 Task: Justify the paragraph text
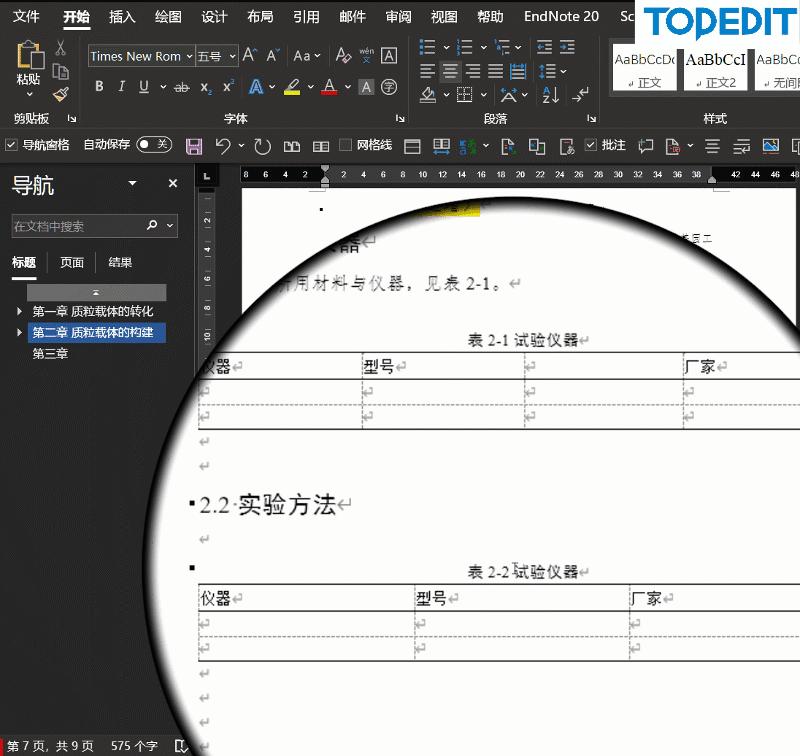click(x=495, y=70)
